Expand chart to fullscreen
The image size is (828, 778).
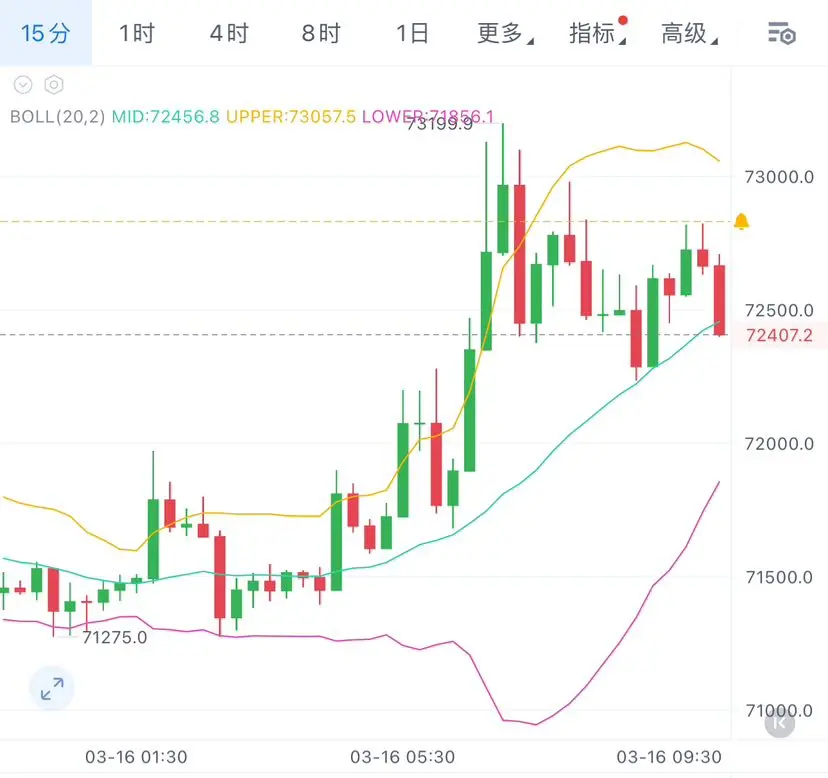pos(52,689)
